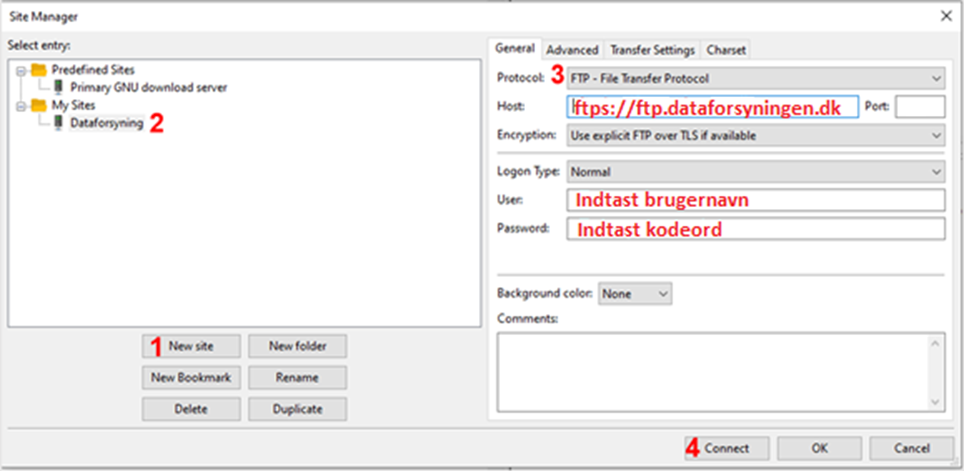Click the New folder button
Image resolution: width=964 pixels, height=471 pixels.
[298, 346]
